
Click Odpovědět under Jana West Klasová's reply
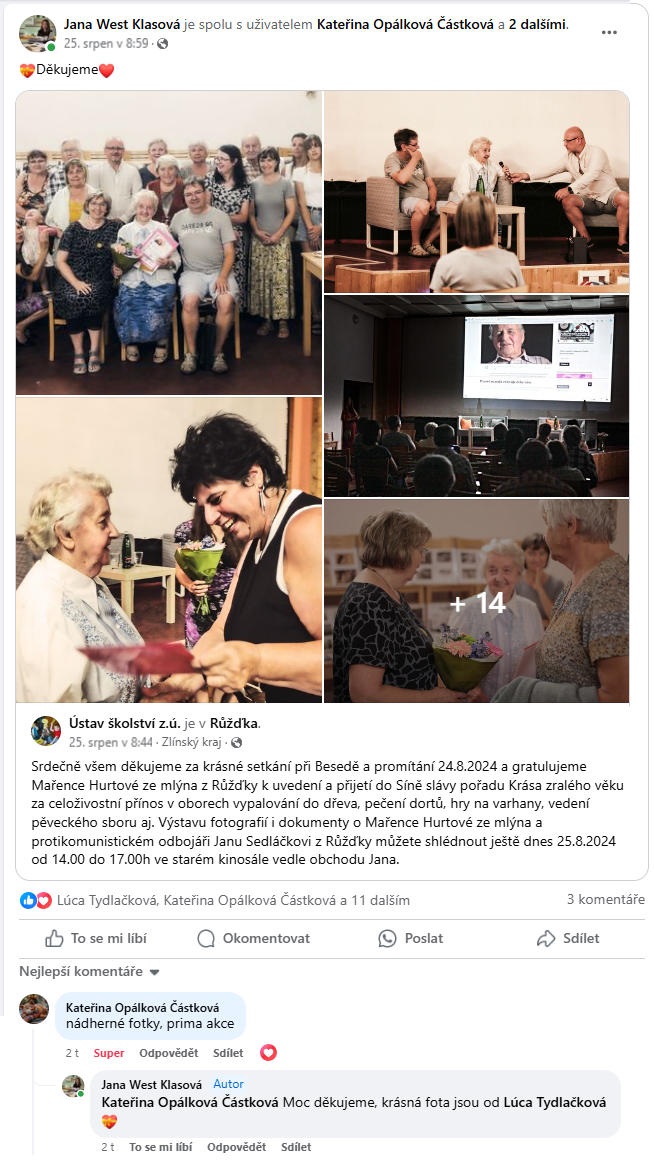point(237,1146)
